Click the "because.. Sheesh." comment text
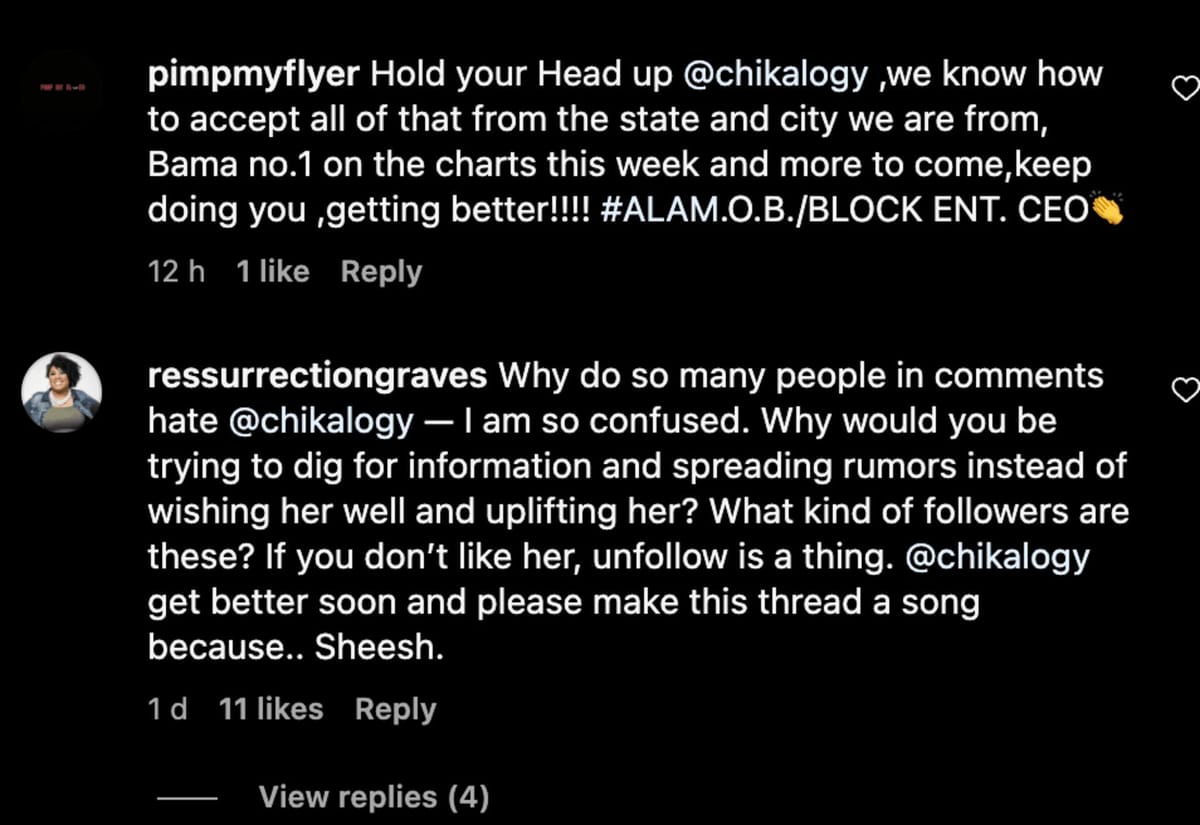Viewport: 1200px width, 825px height. pyautogui.click(x=295, y=648)
